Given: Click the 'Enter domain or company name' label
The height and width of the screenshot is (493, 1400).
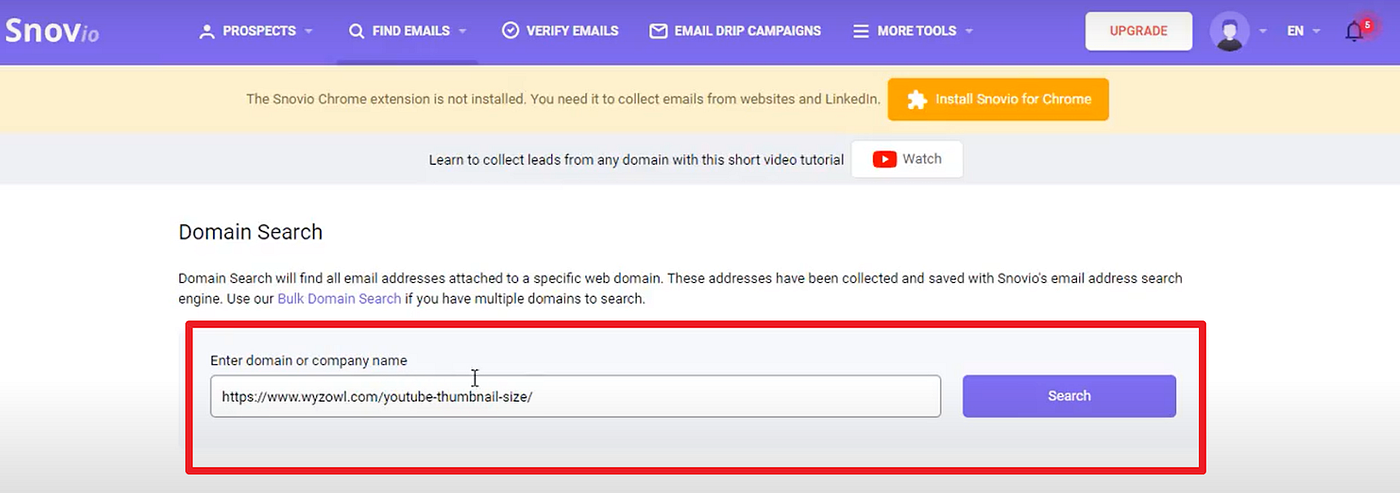Looking at the screenshot, I should (x=309, y=360).
